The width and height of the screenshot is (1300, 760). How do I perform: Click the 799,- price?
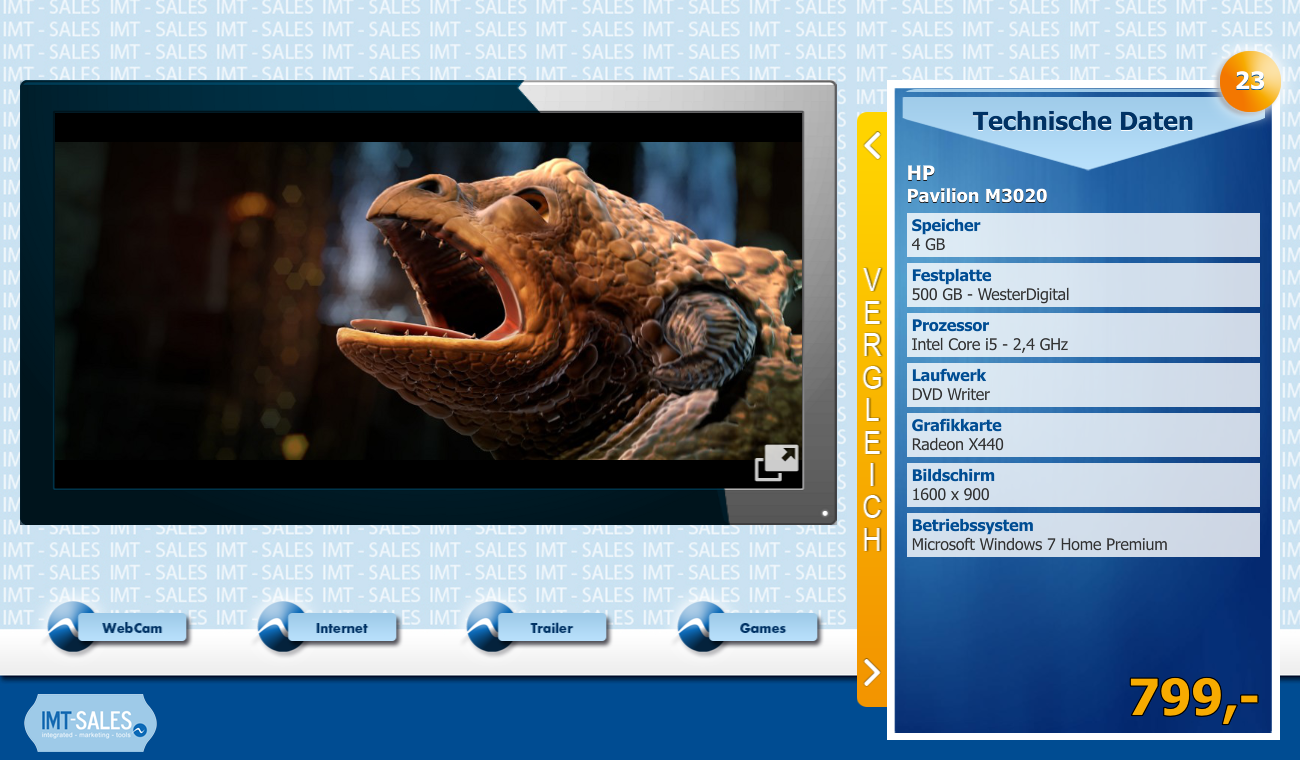(1193, 698)
